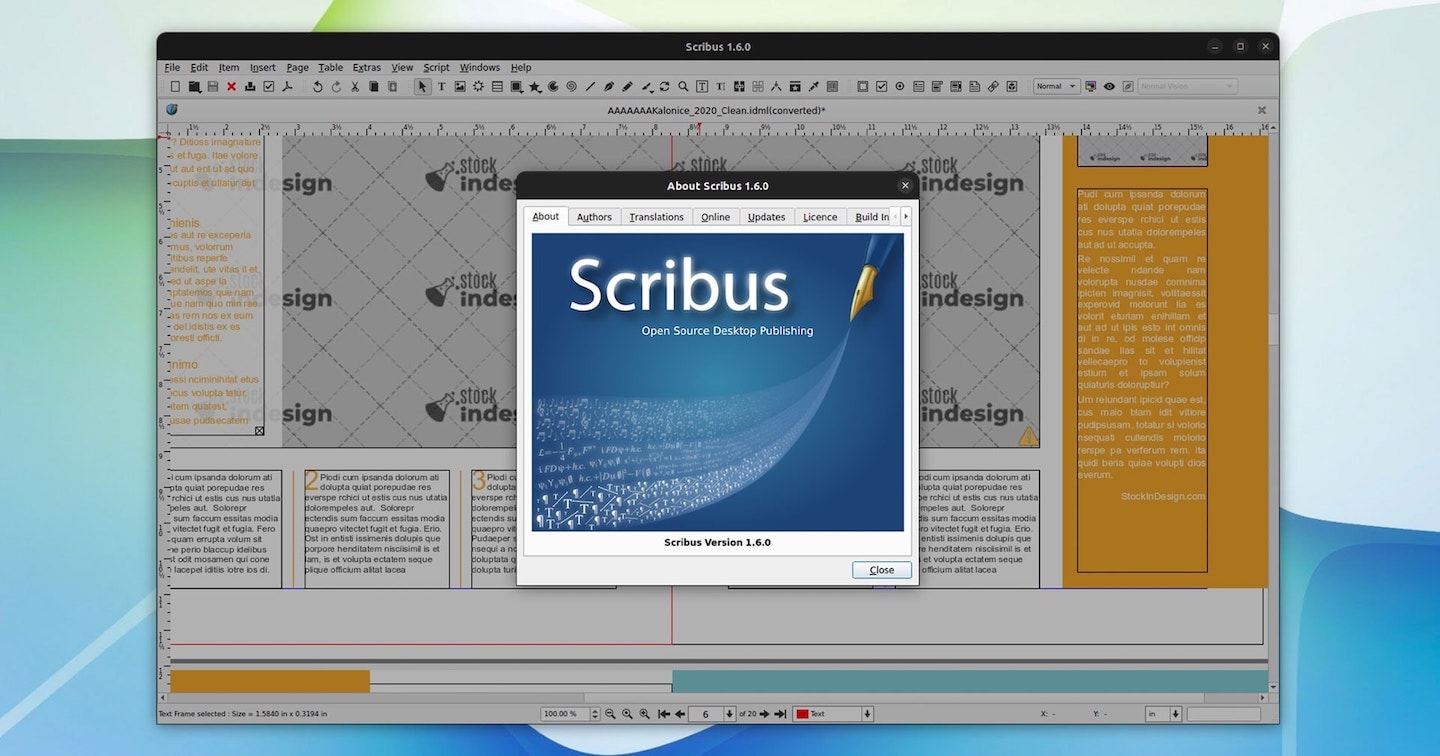This screenshot has height=756, width=1440.
Task: Insert PDF Radio Button tool
Action: point(900,87)
